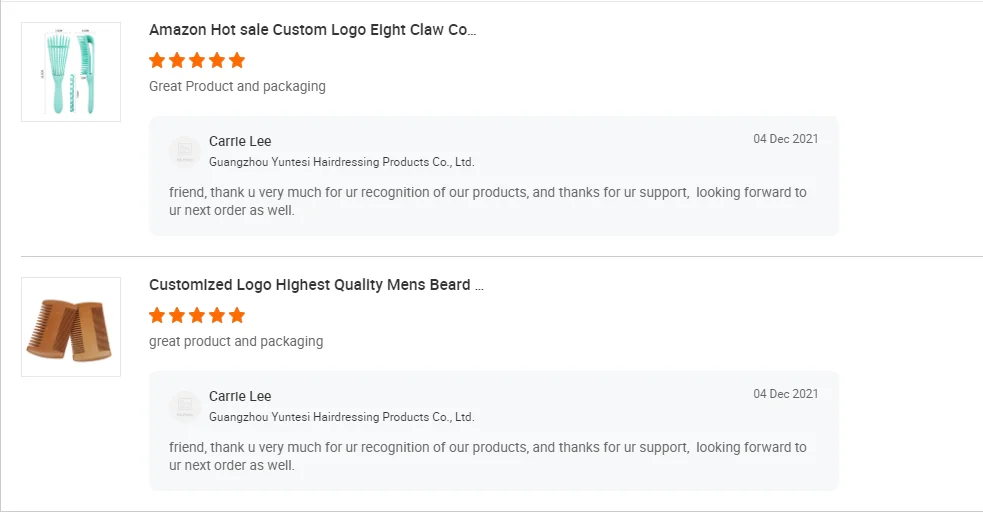Open Guangzhou Yuntesi company link under Mens Beard review

[x=341, y=417]
